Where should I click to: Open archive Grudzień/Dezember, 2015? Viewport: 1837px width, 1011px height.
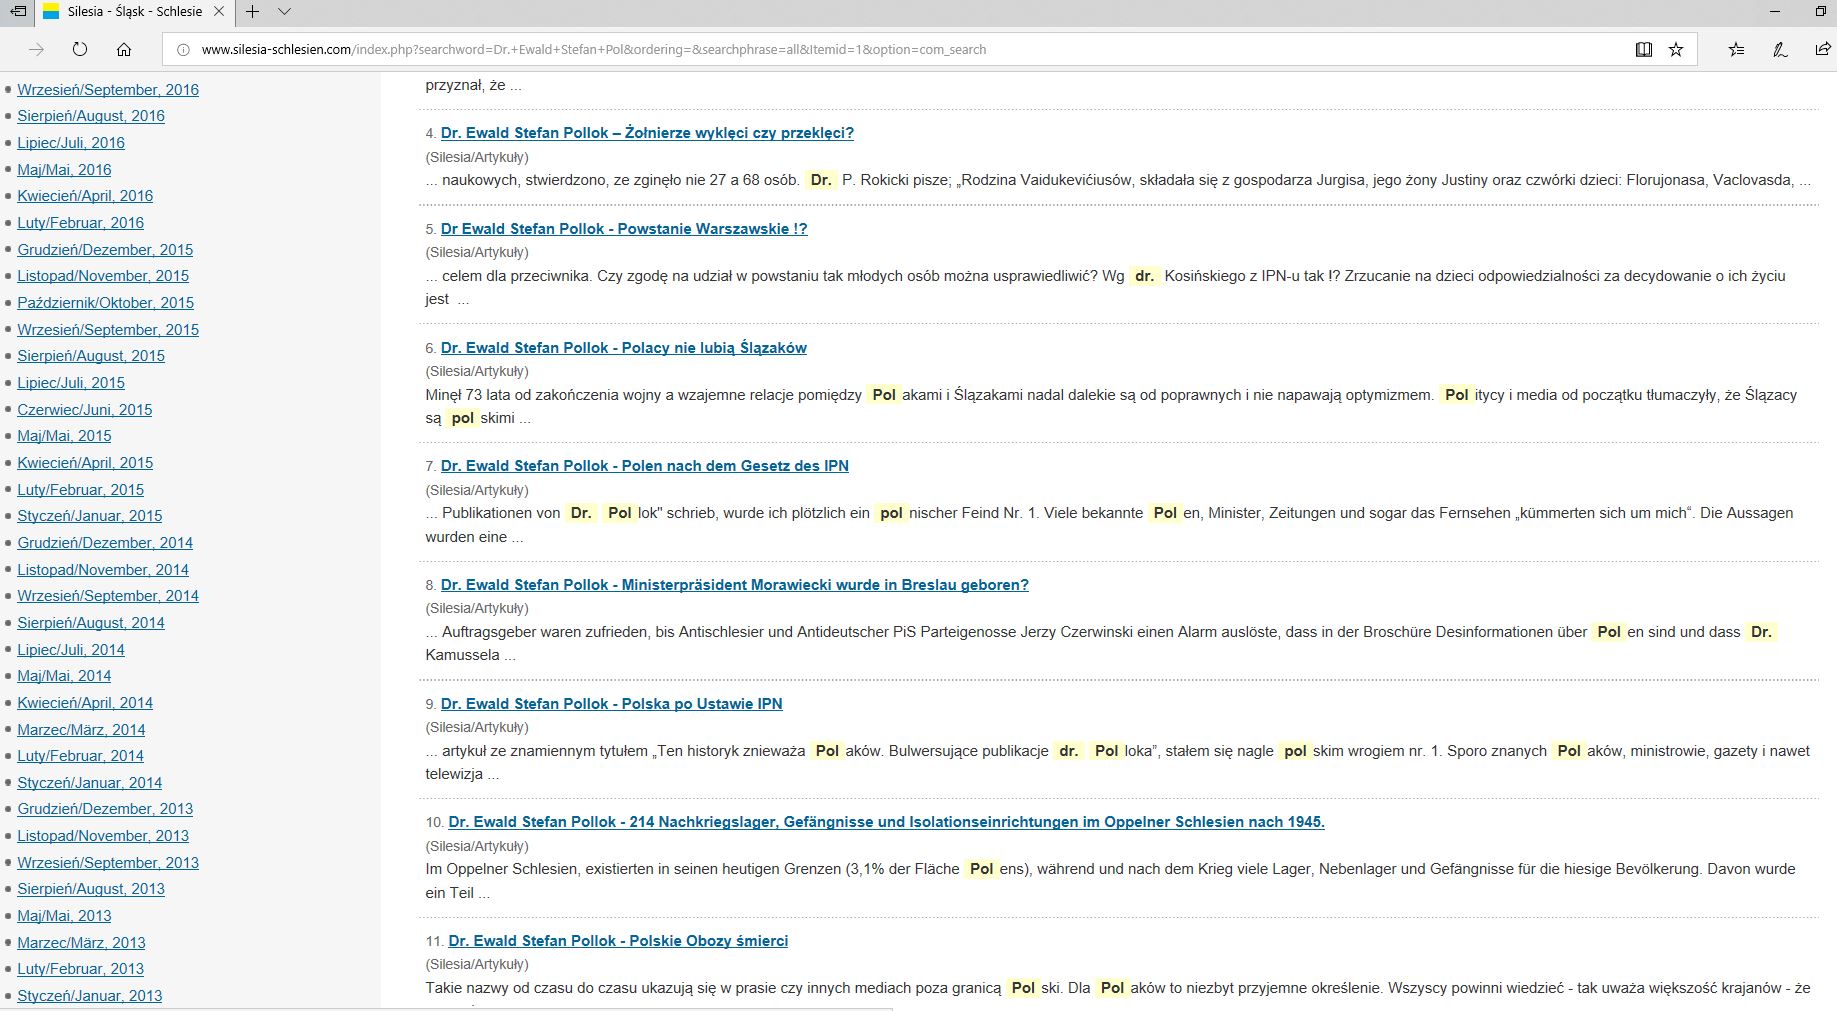(x=105, y=250)
